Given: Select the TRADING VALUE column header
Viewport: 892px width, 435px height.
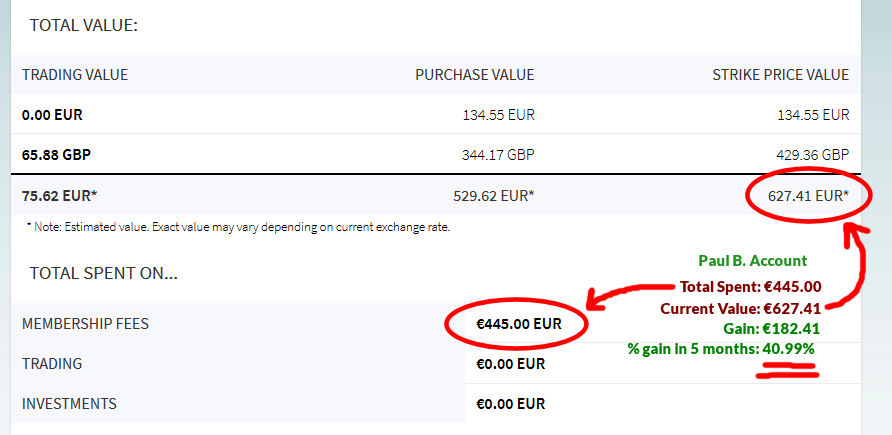Looking at the screenshot, I should (75, 74).
